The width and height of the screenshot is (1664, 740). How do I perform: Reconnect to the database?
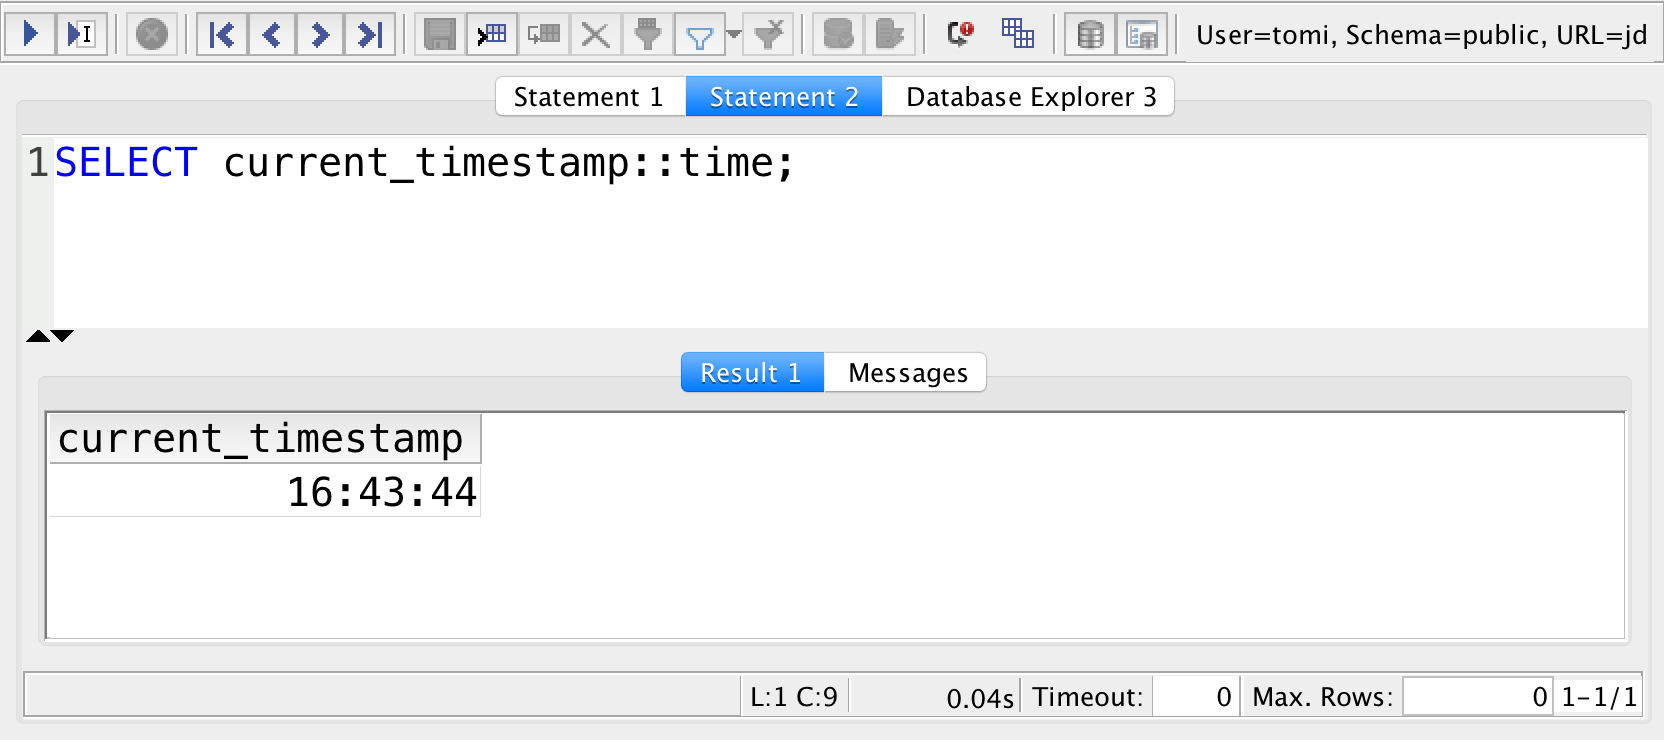click(958, 33)
